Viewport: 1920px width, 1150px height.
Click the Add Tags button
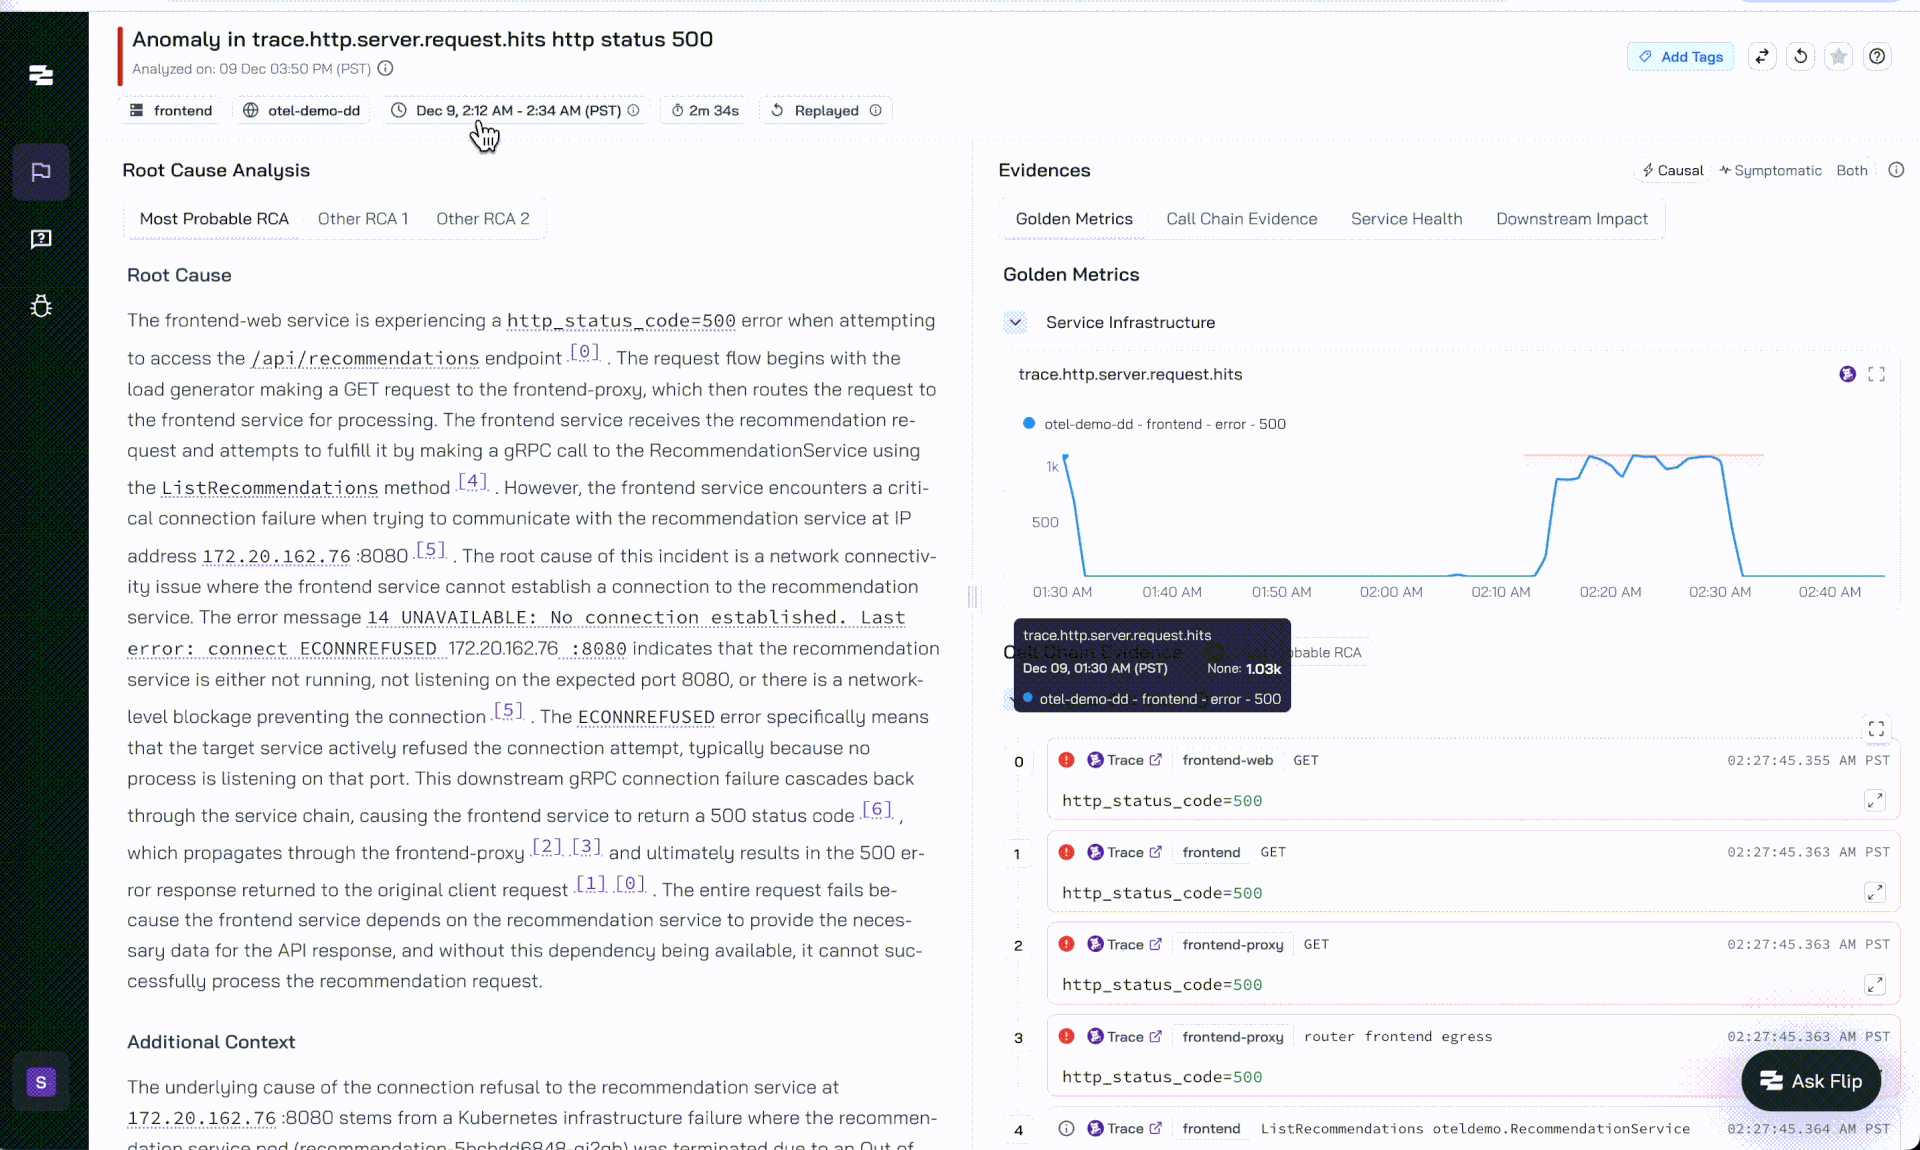pyautogui.click(x=1680, y=57)
